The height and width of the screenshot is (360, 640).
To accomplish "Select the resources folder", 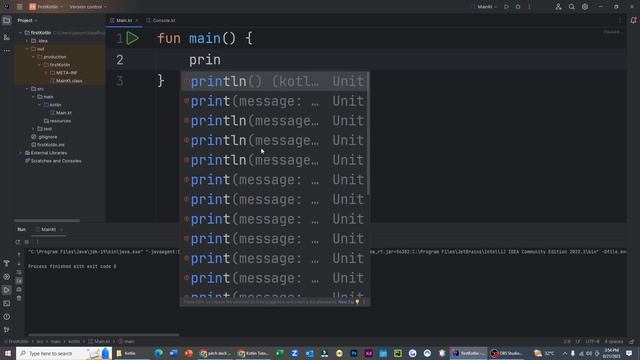I will [x=57, y=121].
